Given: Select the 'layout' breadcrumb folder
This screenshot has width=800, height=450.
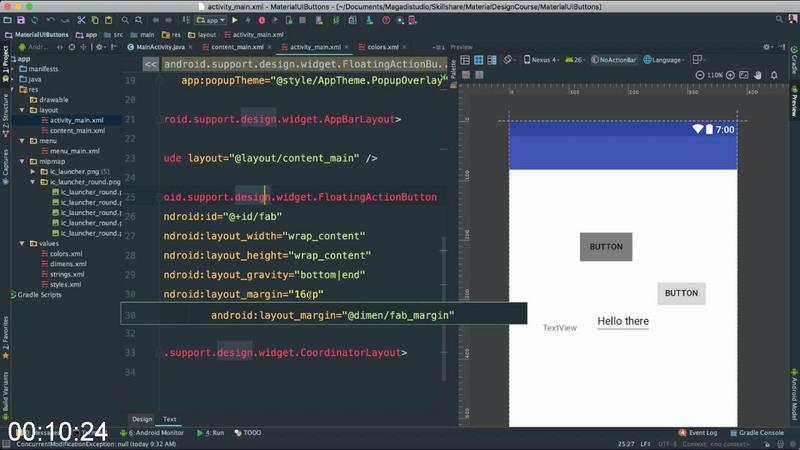Looking at the screenshot, I should coord(202,35).
